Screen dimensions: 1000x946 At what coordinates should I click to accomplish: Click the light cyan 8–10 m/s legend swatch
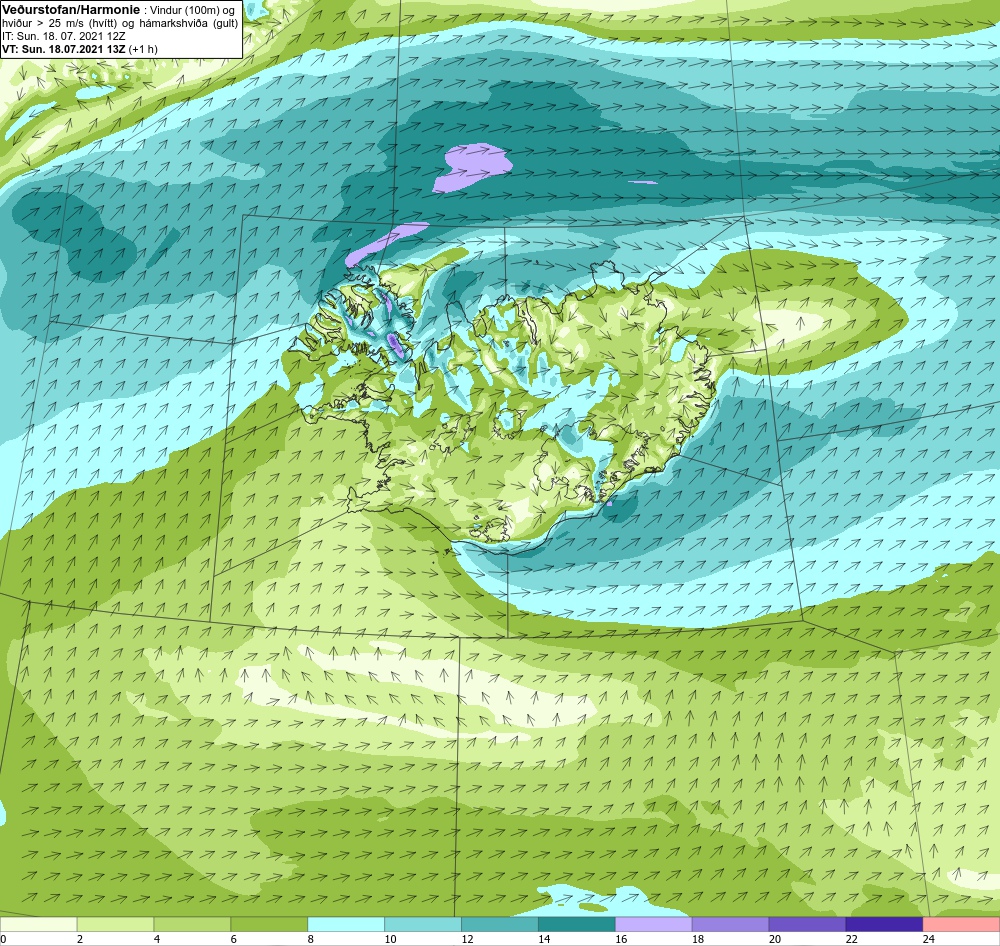346,924
